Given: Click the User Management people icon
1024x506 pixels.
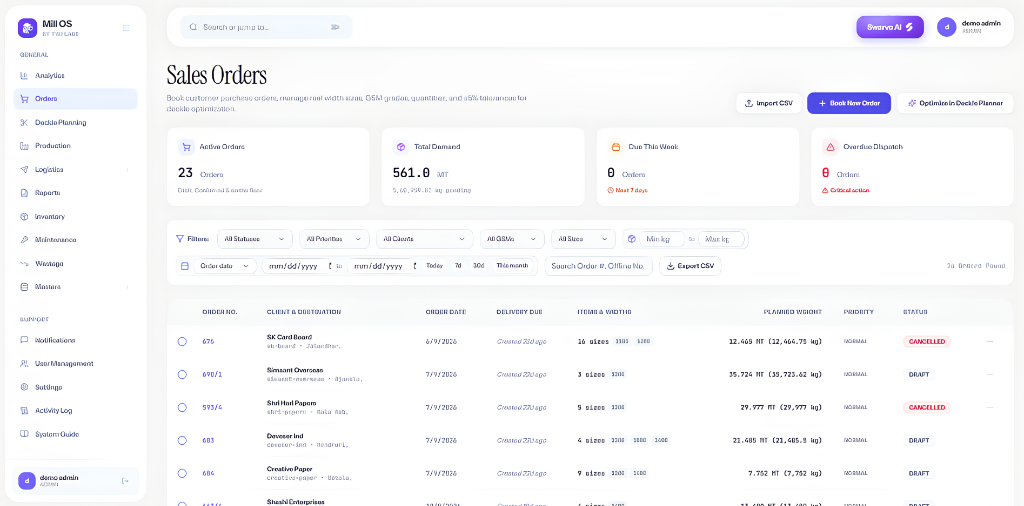Looking at the screenshot, I should point(24,364).
